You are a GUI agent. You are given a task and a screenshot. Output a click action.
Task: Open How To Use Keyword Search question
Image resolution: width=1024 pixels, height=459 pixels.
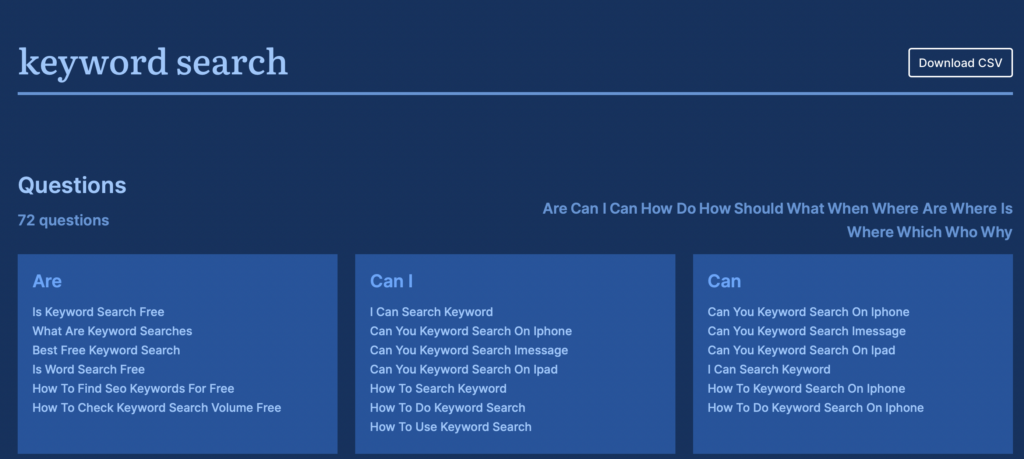451,427
